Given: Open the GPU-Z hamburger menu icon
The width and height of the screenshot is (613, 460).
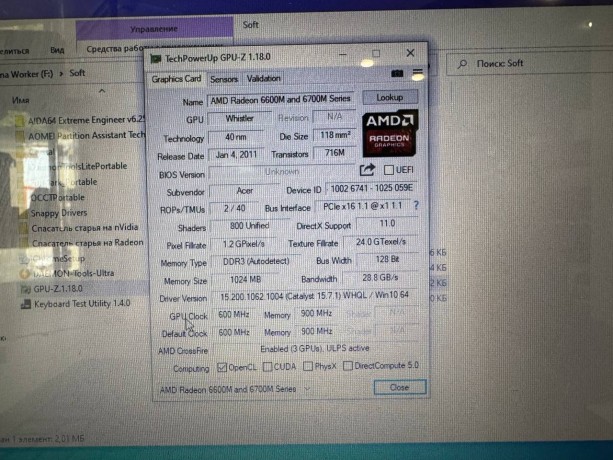Looking at the screenshot, I should tap(417, 72).
